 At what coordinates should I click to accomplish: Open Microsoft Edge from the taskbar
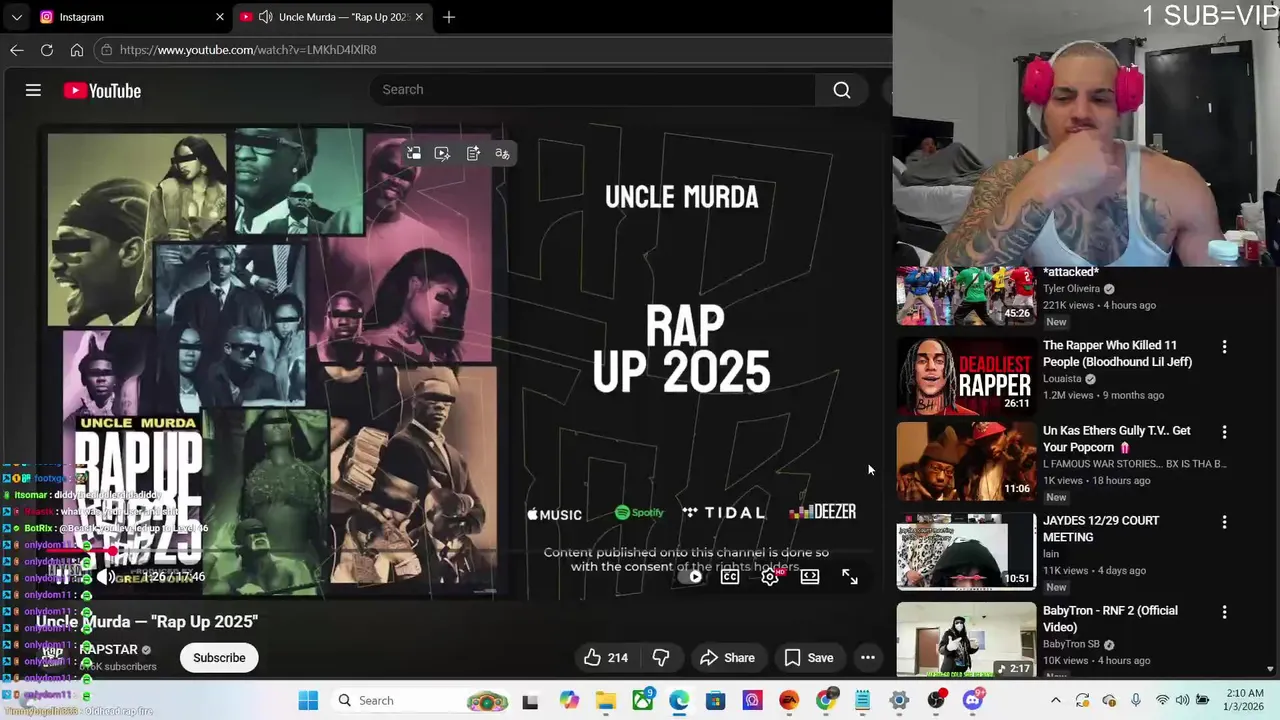tap(679, 700)
